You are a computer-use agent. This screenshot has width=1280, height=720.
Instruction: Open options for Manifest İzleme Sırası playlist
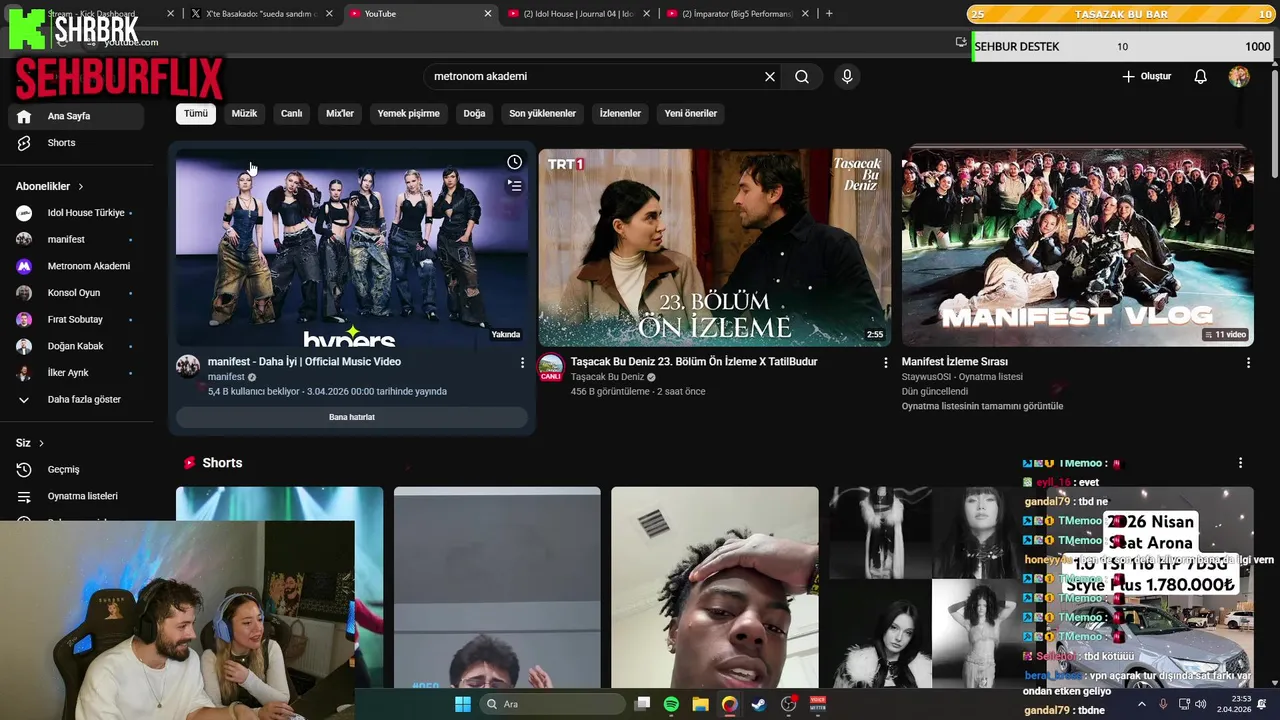tap(1248, 362)
